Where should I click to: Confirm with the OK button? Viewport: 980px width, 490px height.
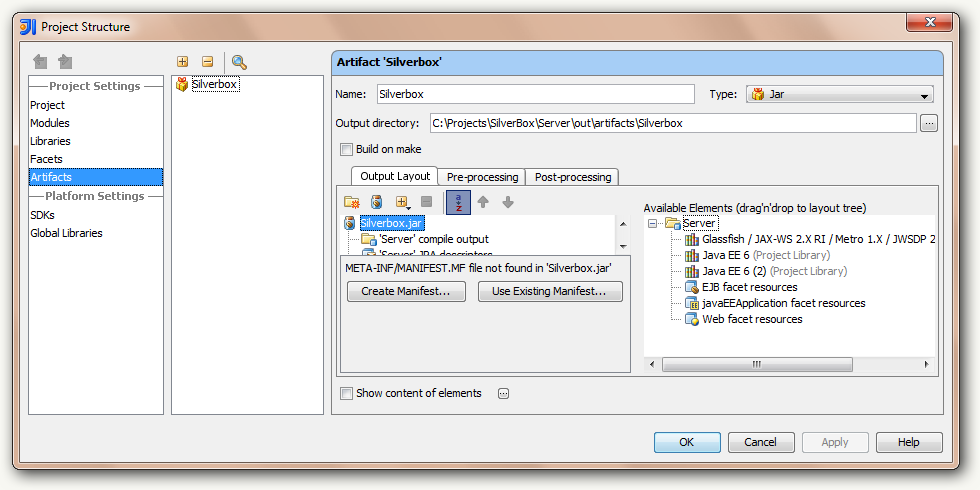tap(687, 442)
